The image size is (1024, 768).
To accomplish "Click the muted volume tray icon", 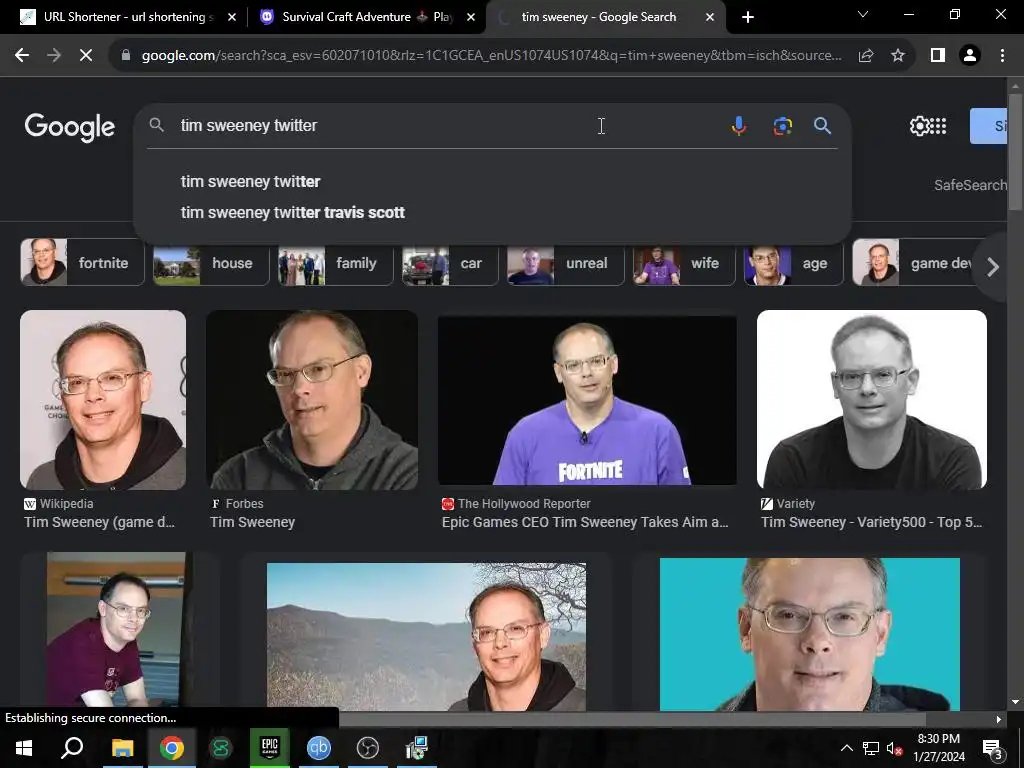I will point(895,748).
